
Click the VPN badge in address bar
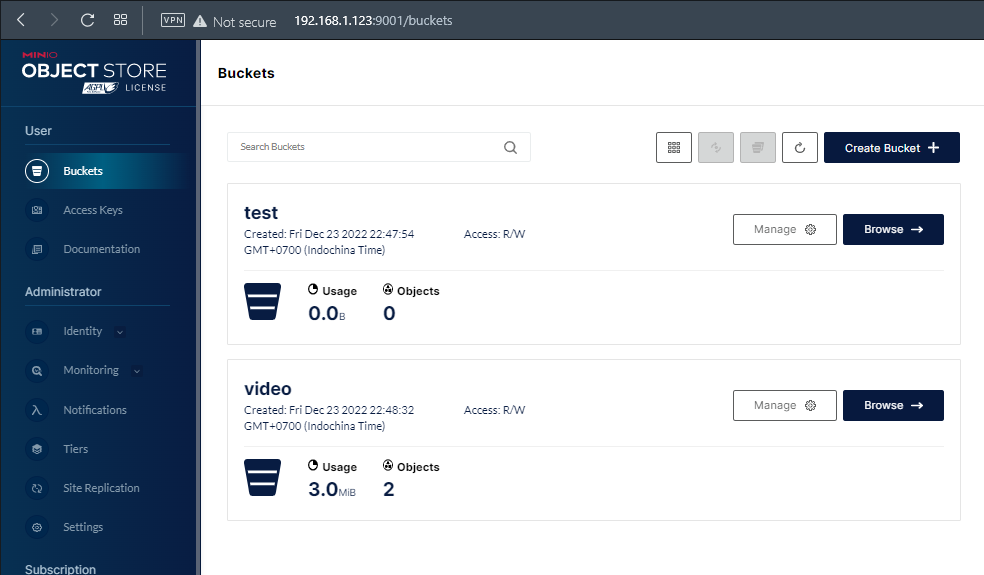click(173, 20)
